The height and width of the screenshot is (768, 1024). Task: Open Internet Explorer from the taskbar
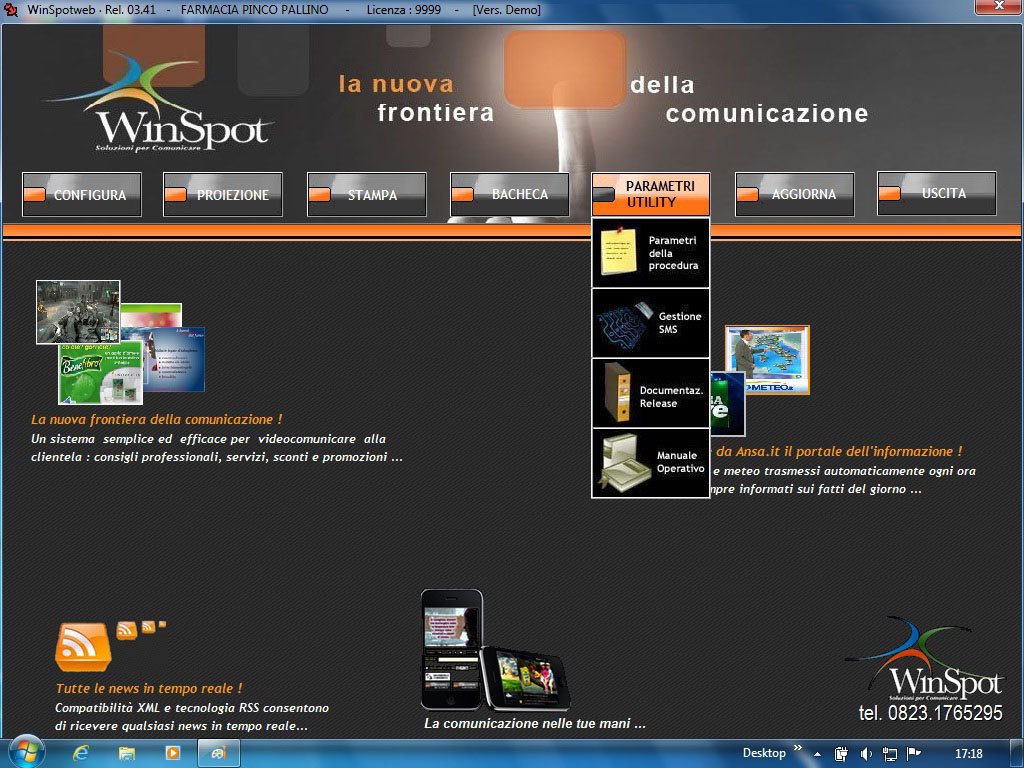click(x=81, y=753)
